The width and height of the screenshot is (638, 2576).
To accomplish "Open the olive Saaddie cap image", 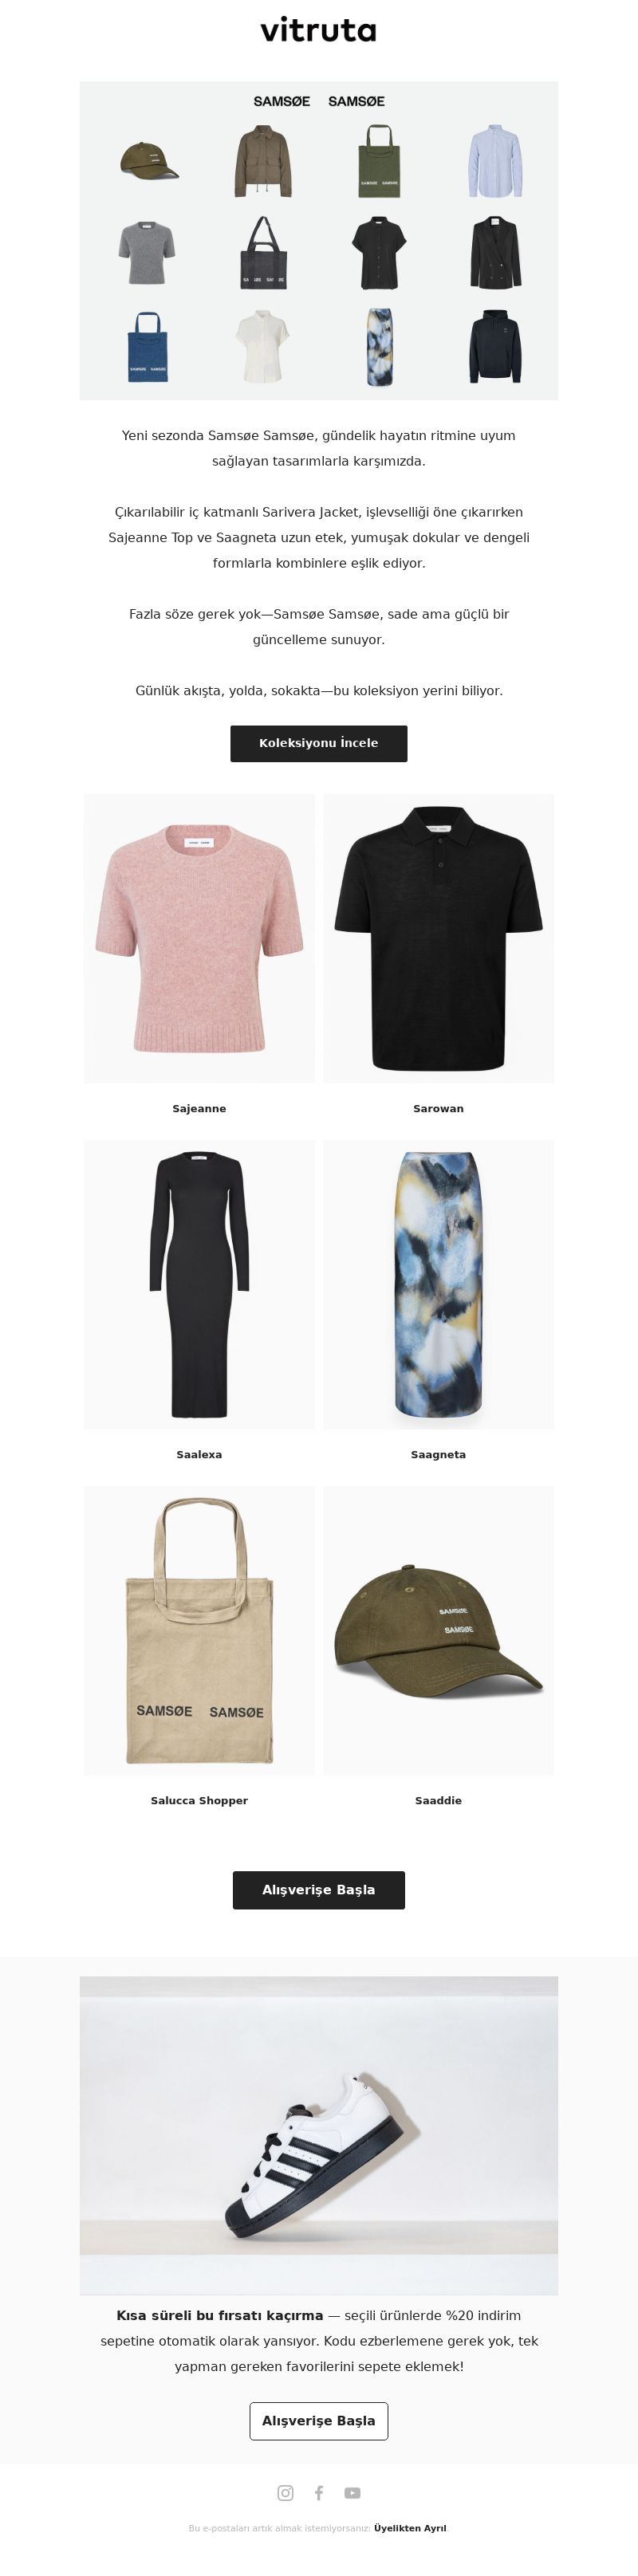I will pyautogui.click(x=438, y=1630).
